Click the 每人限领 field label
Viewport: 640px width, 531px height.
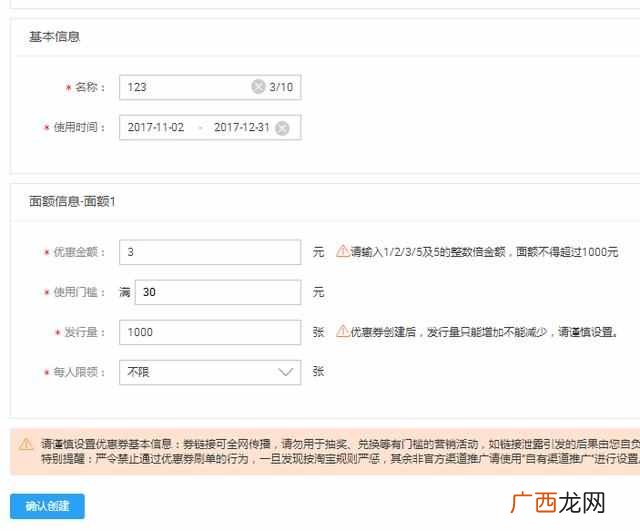tap(79, 372)
